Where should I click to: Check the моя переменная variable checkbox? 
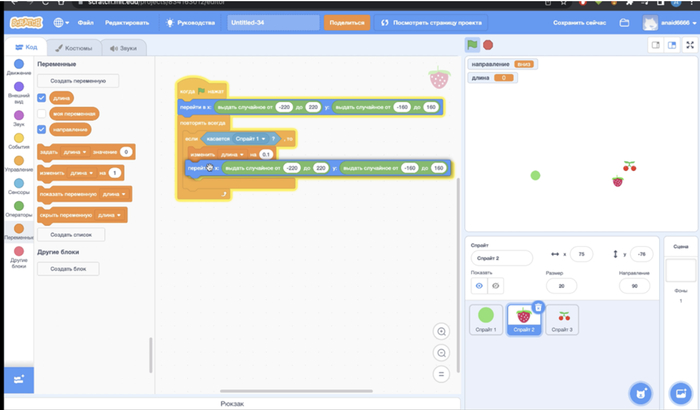click(41, 114)
